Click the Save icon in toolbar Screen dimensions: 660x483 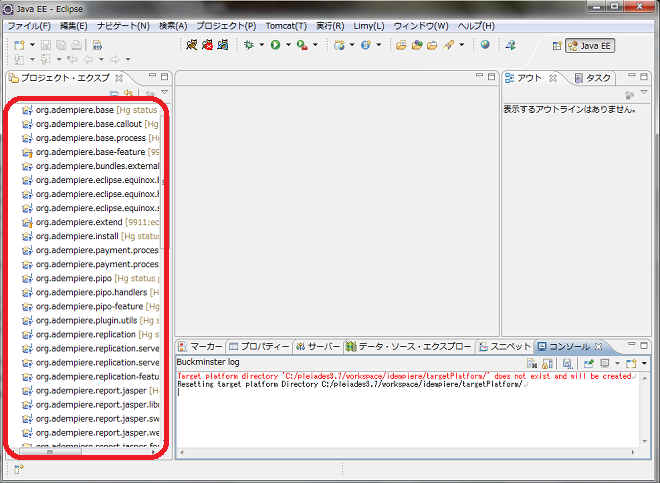46,45
